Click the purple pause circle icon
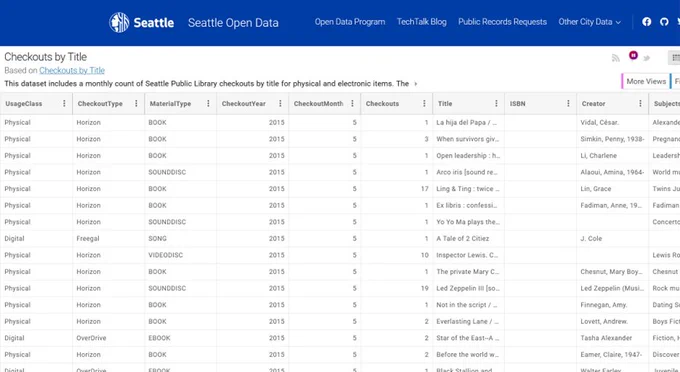Viewport: 680px width, 372px height. tap(633, 55)
